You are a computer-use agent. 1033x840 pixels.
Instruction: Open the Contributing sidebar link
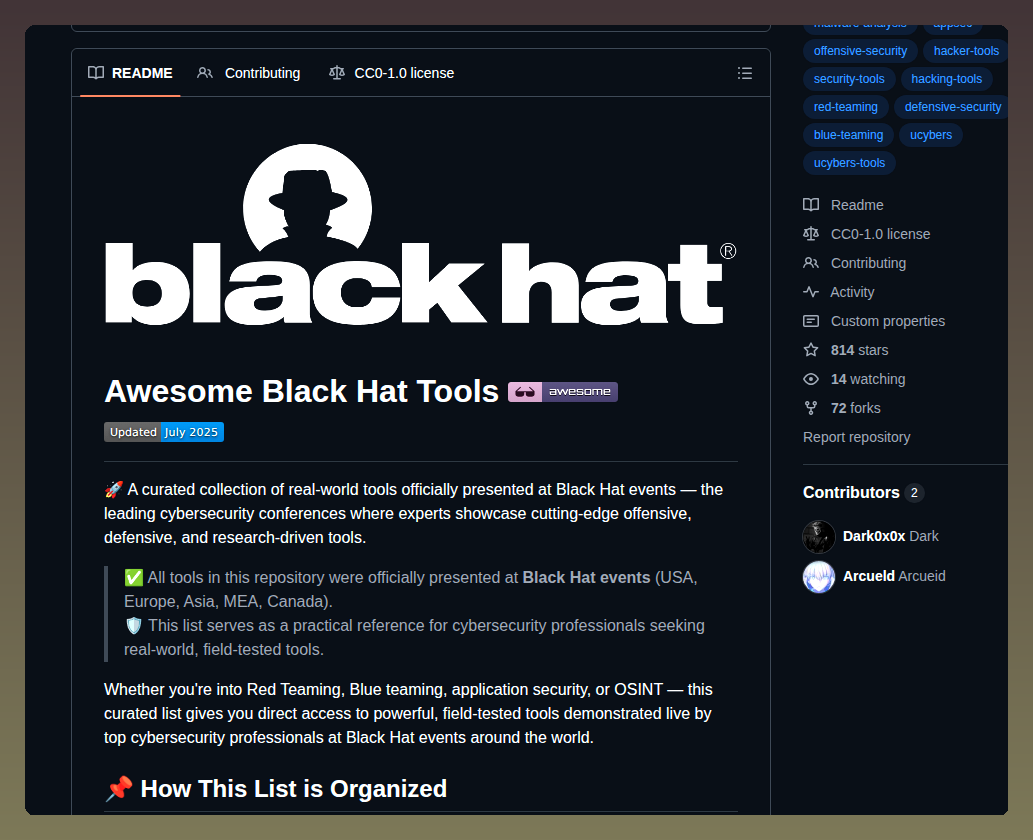click(x=868, y=263)
